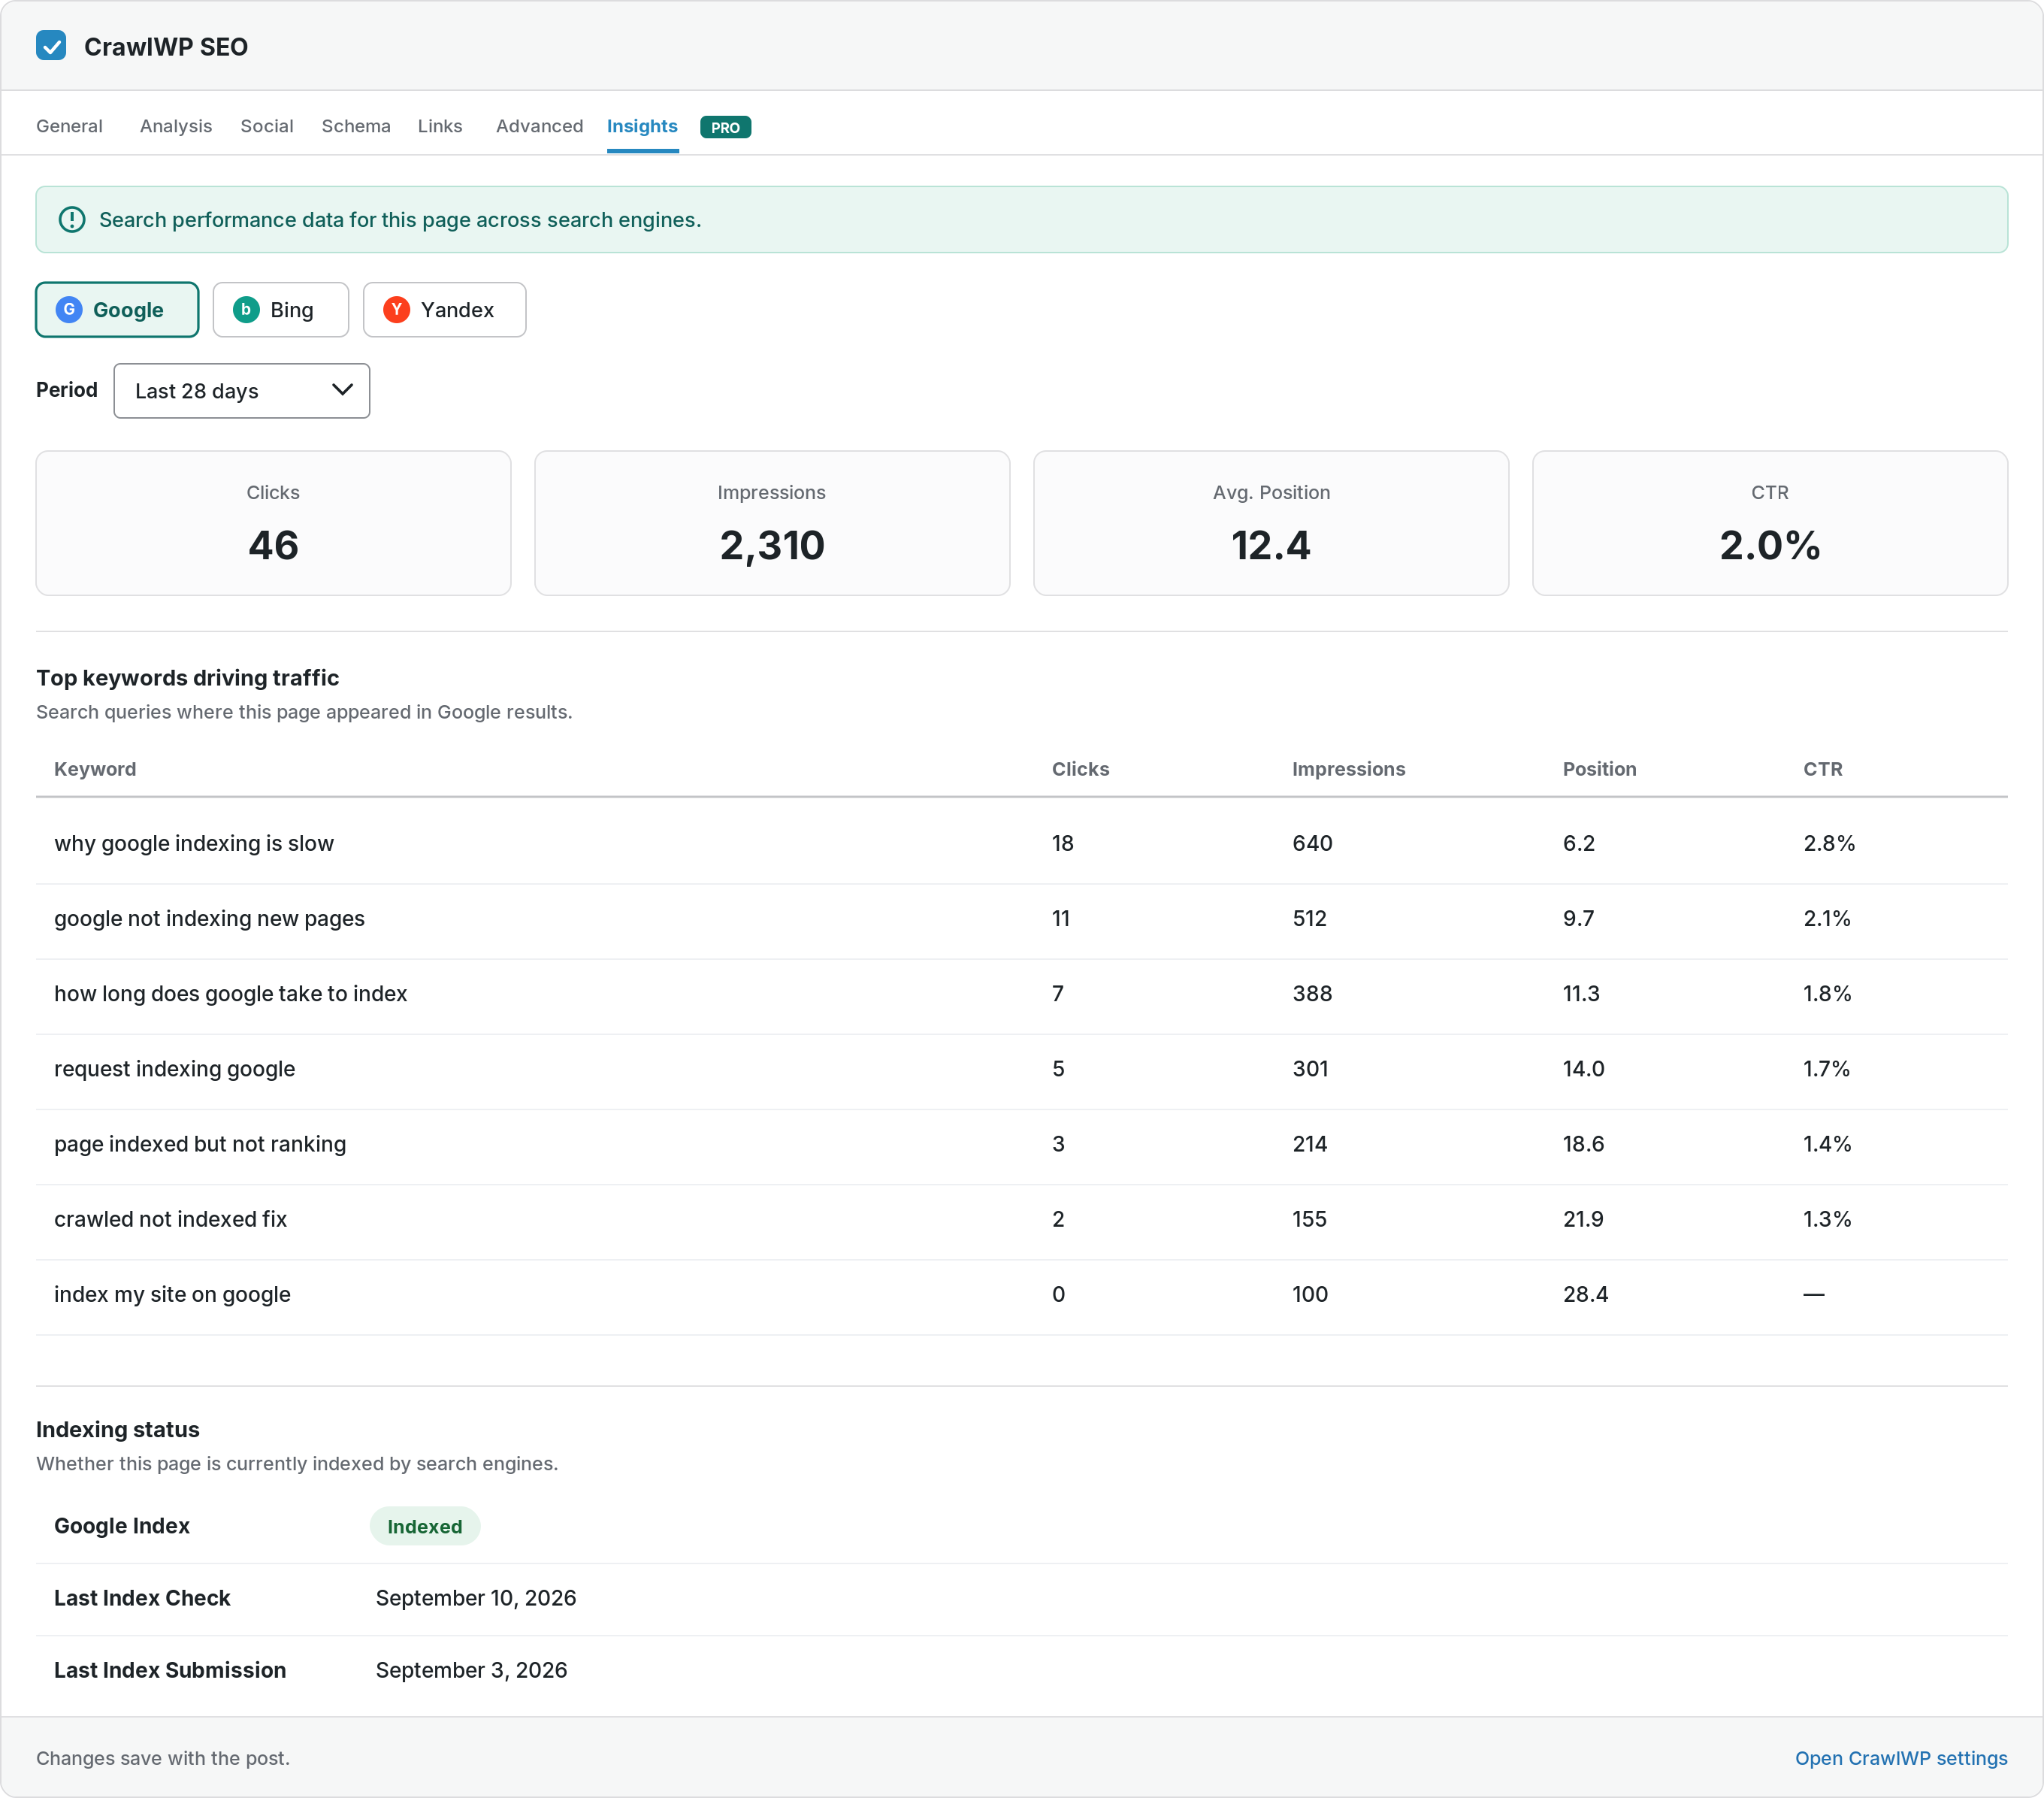The width and height of the screenshot is (2044, 1798).
Task: Click the 'Indexing status' heading
Action: pyautogui.click(x=118, y=1430)
